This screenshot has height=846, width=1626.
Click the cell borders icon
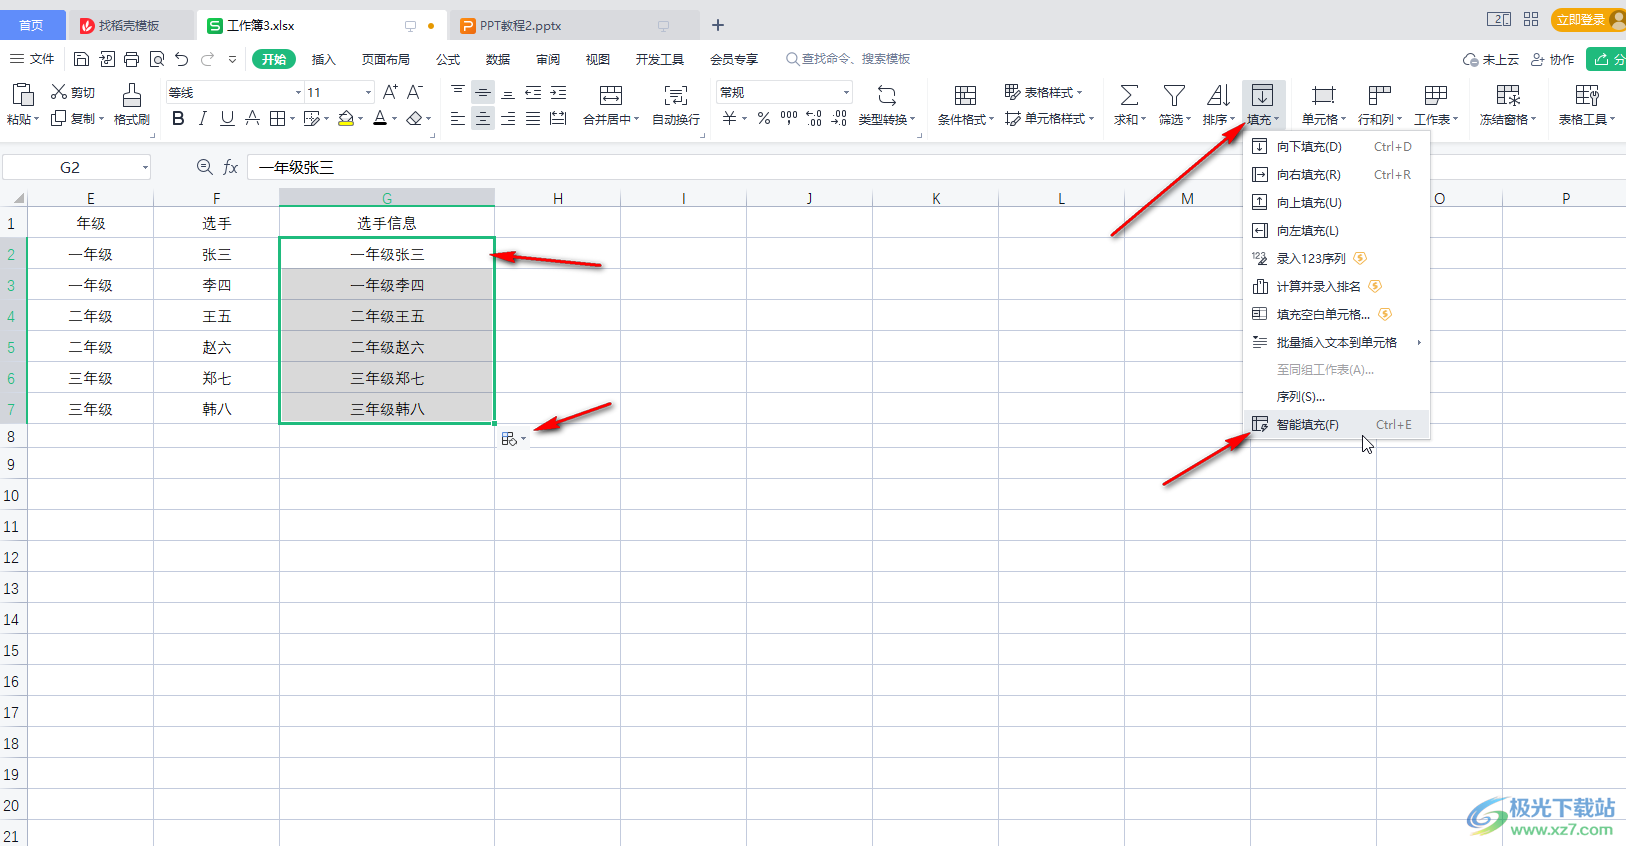point(277,118)
